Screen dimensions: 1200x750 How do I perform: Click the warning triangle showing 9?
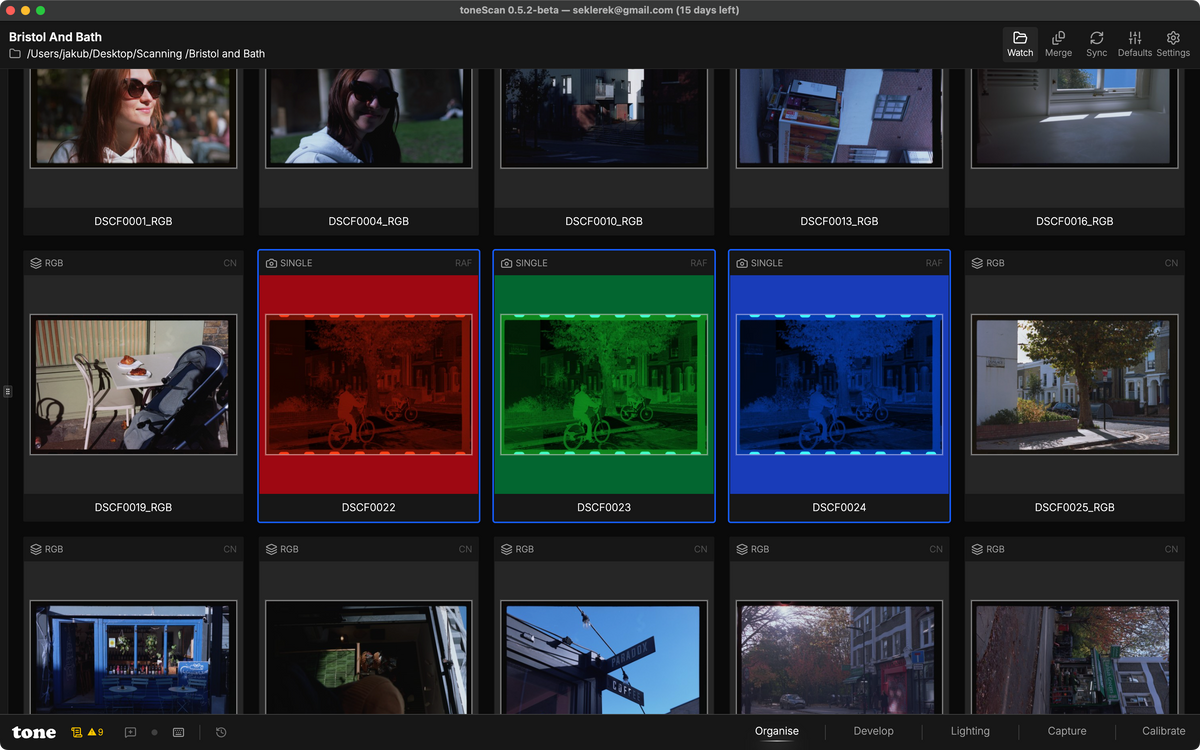pos(95,732)
